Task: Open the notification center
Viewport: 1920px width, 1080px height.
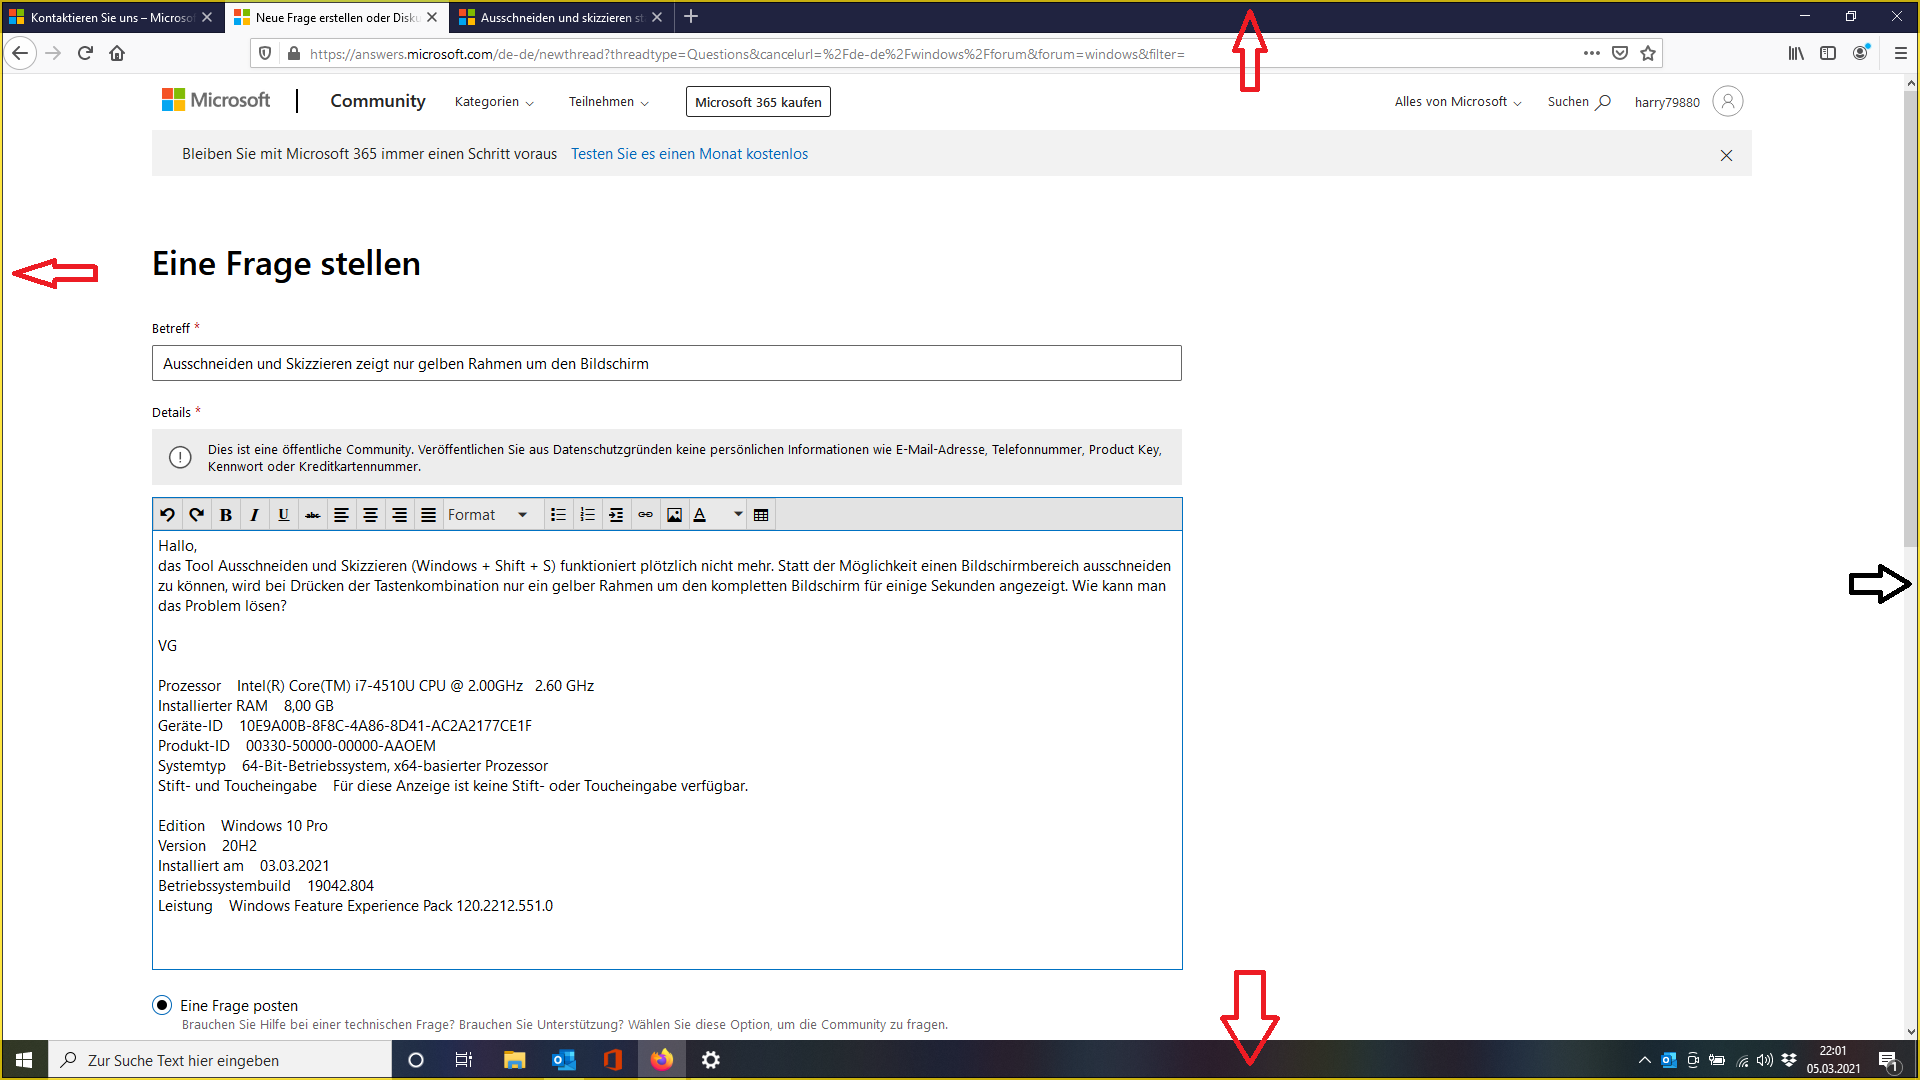Action: [x=1888, y=1060]
